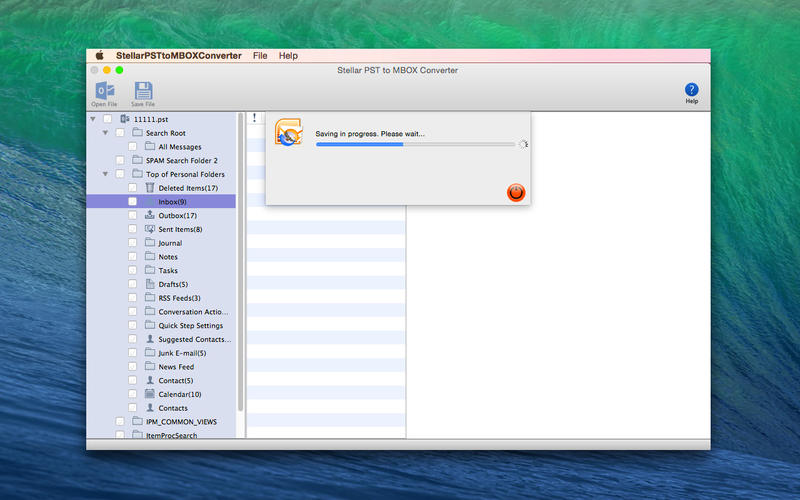The image size is (800, 500).
Task: Open the Apple menu
Action: (x=99, y=55)
